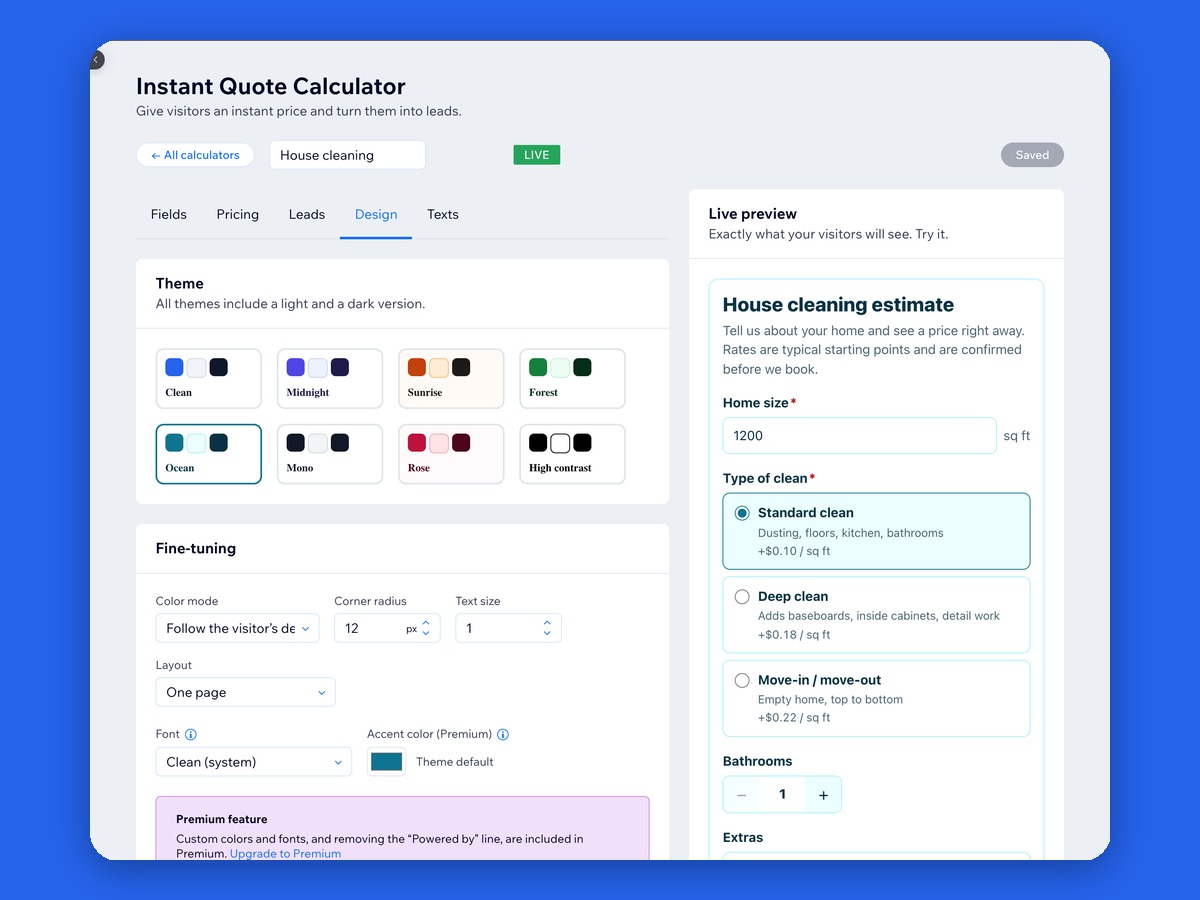Choose the High contrast theme card

573,454
